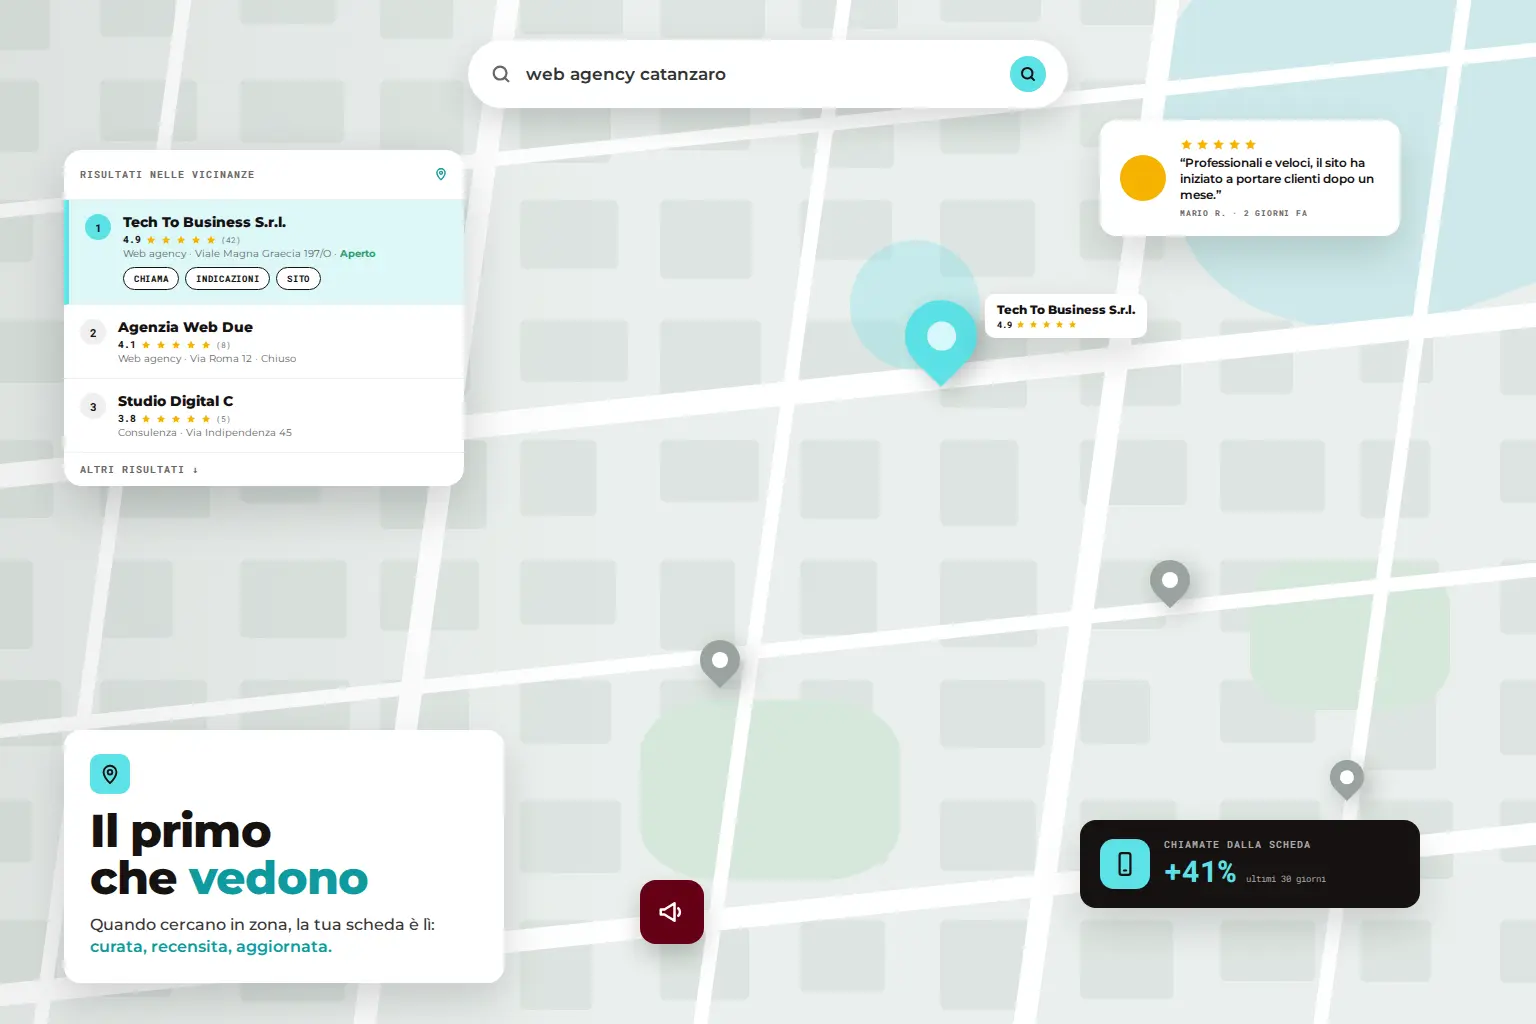Click the 'Aperto' status text

coord(358,254)
